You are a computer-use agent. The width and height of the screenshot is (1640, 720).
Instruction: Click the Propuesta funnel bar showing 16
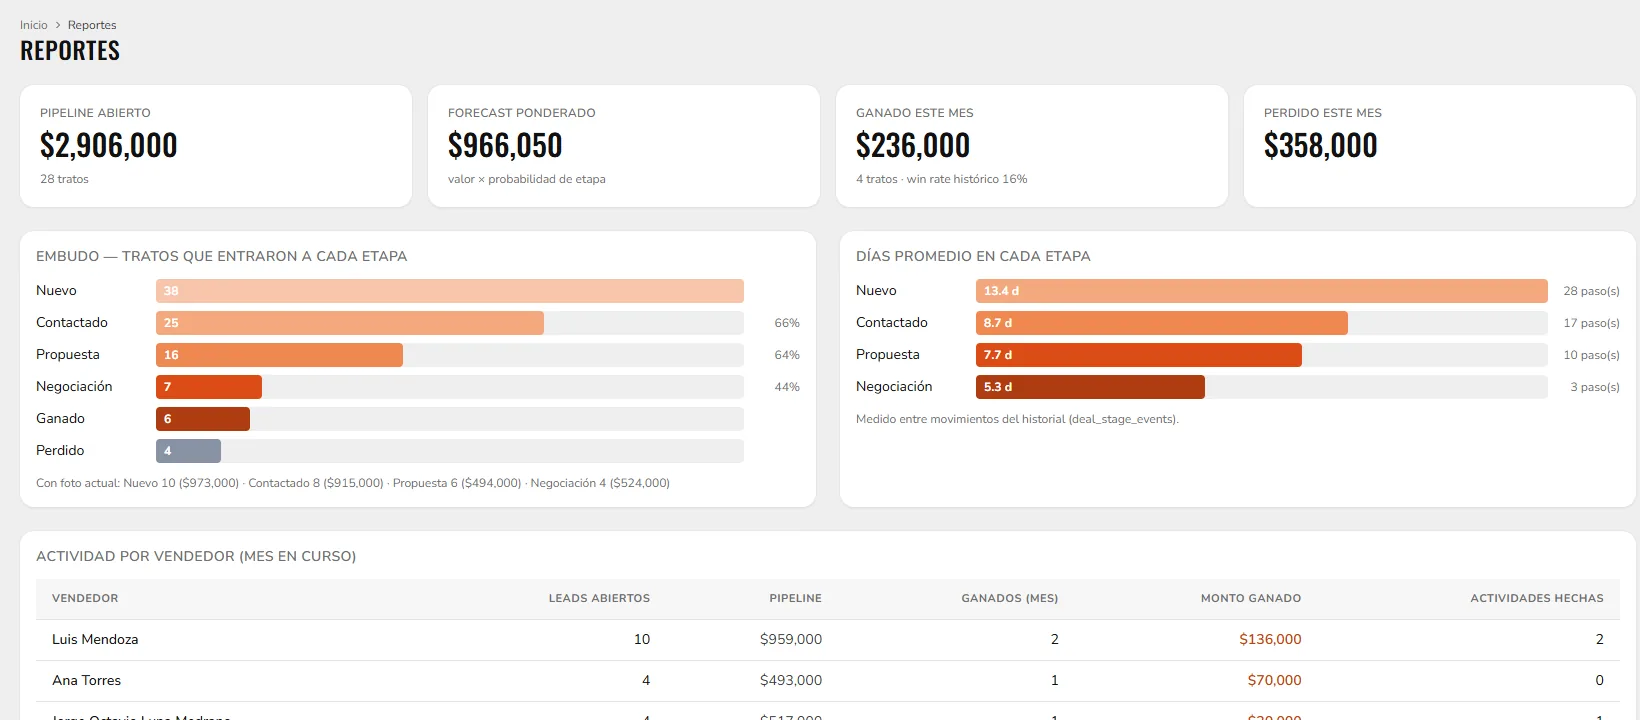279,355
